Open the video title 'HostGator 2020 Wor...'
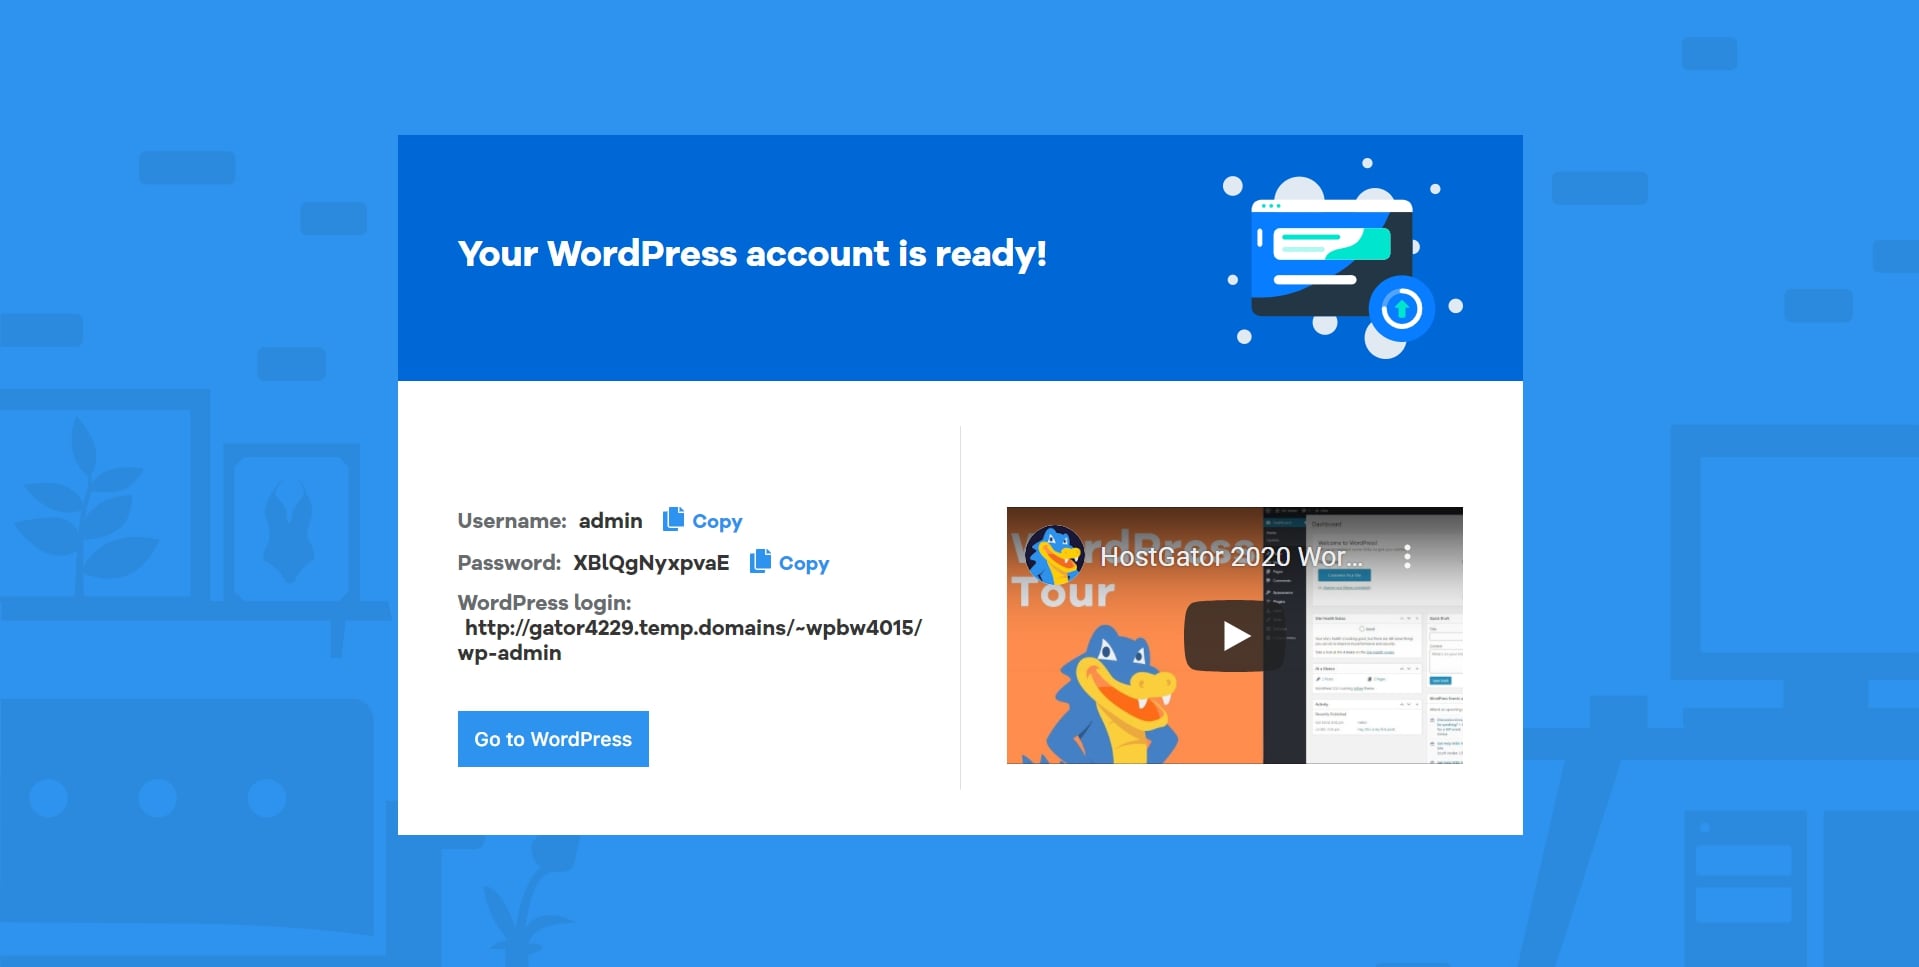 1231,556
